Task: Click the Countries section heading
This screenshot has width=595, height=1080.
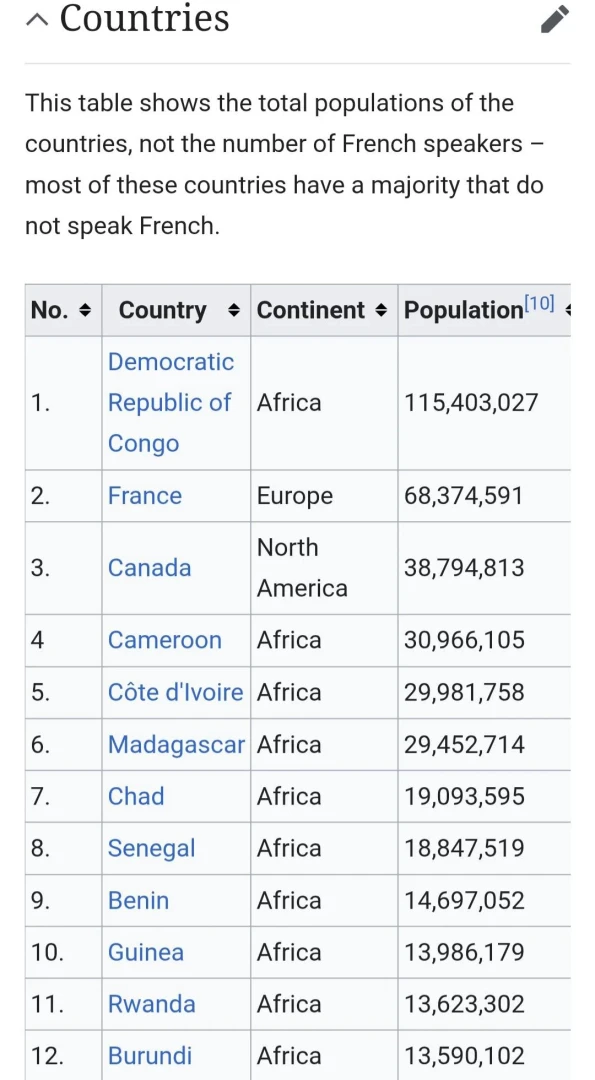Action: coord(145,18)
